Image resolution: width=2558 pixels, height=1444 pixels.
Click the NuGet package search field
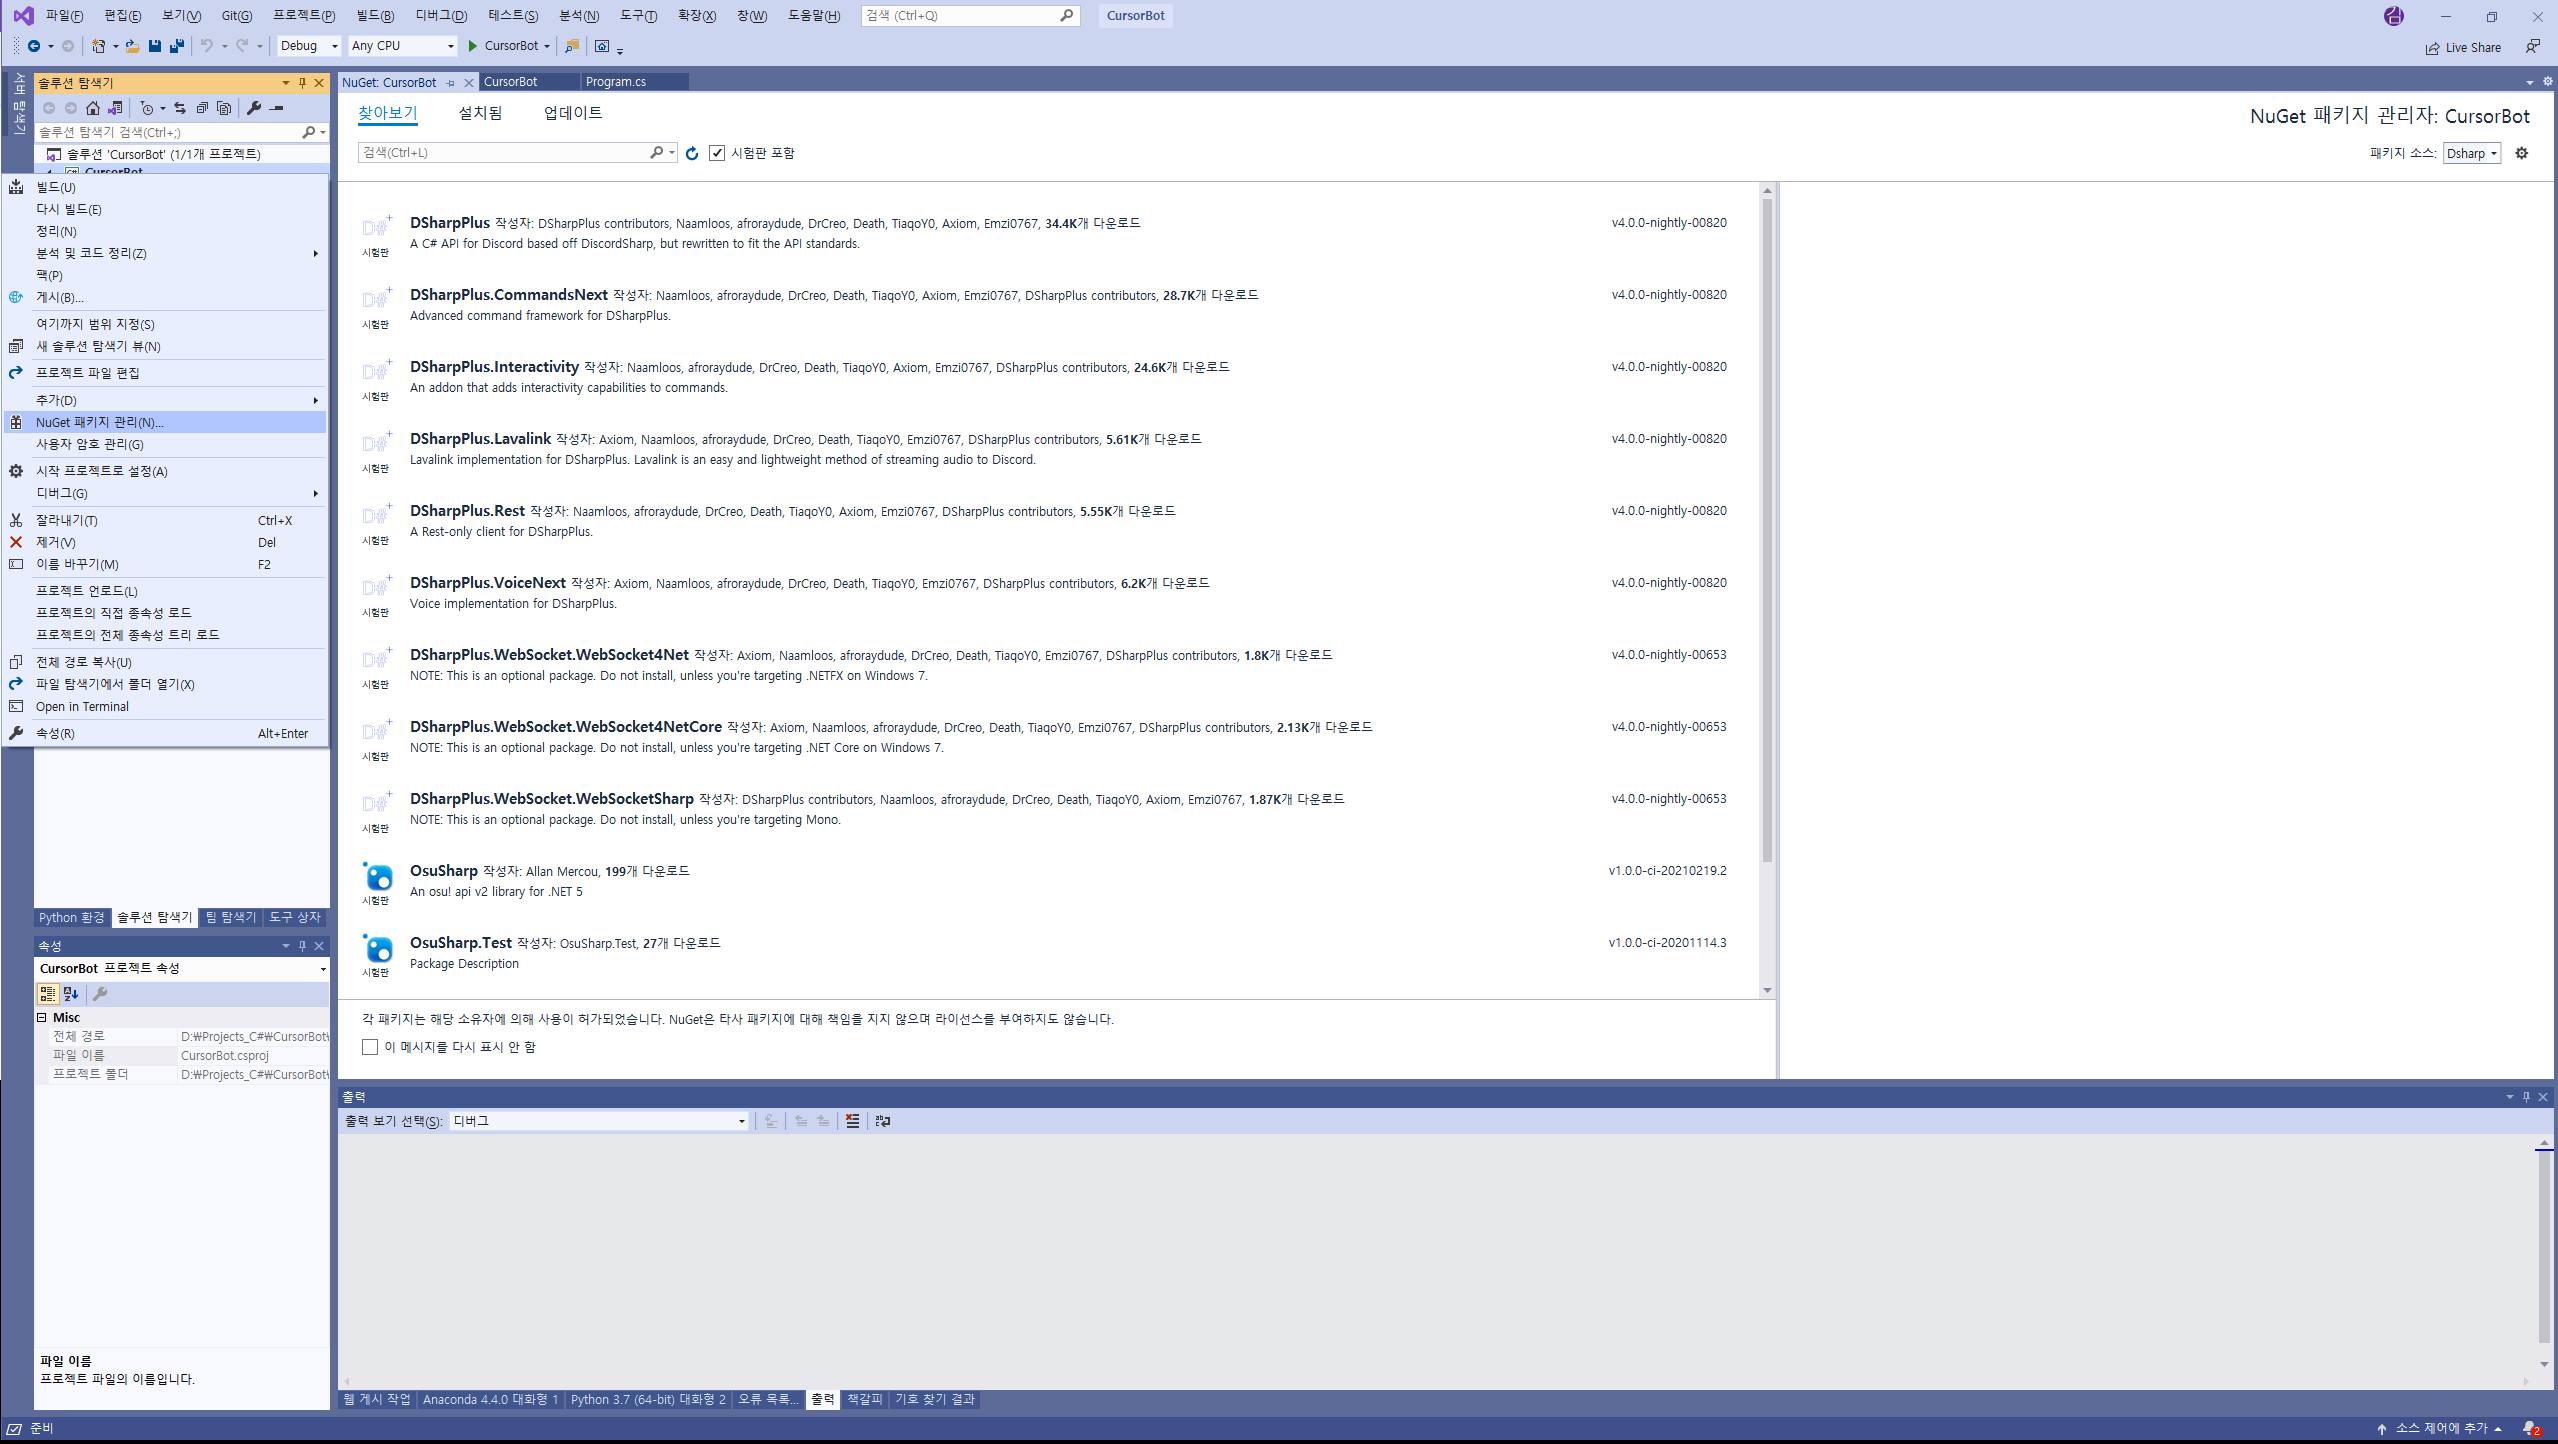[503, 153]
